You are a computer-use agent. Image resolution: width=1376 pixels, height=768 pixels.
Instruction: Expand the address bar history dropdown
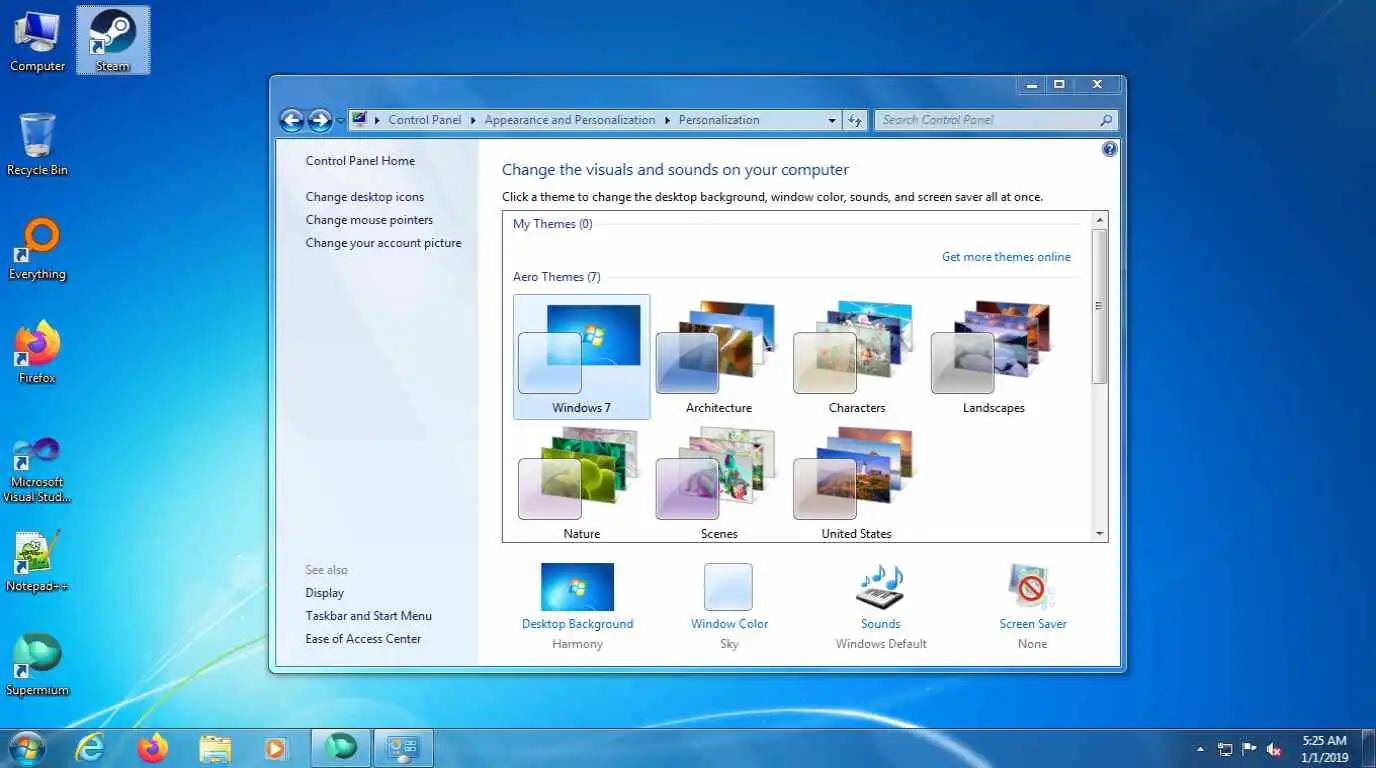(x=832, y=120)
